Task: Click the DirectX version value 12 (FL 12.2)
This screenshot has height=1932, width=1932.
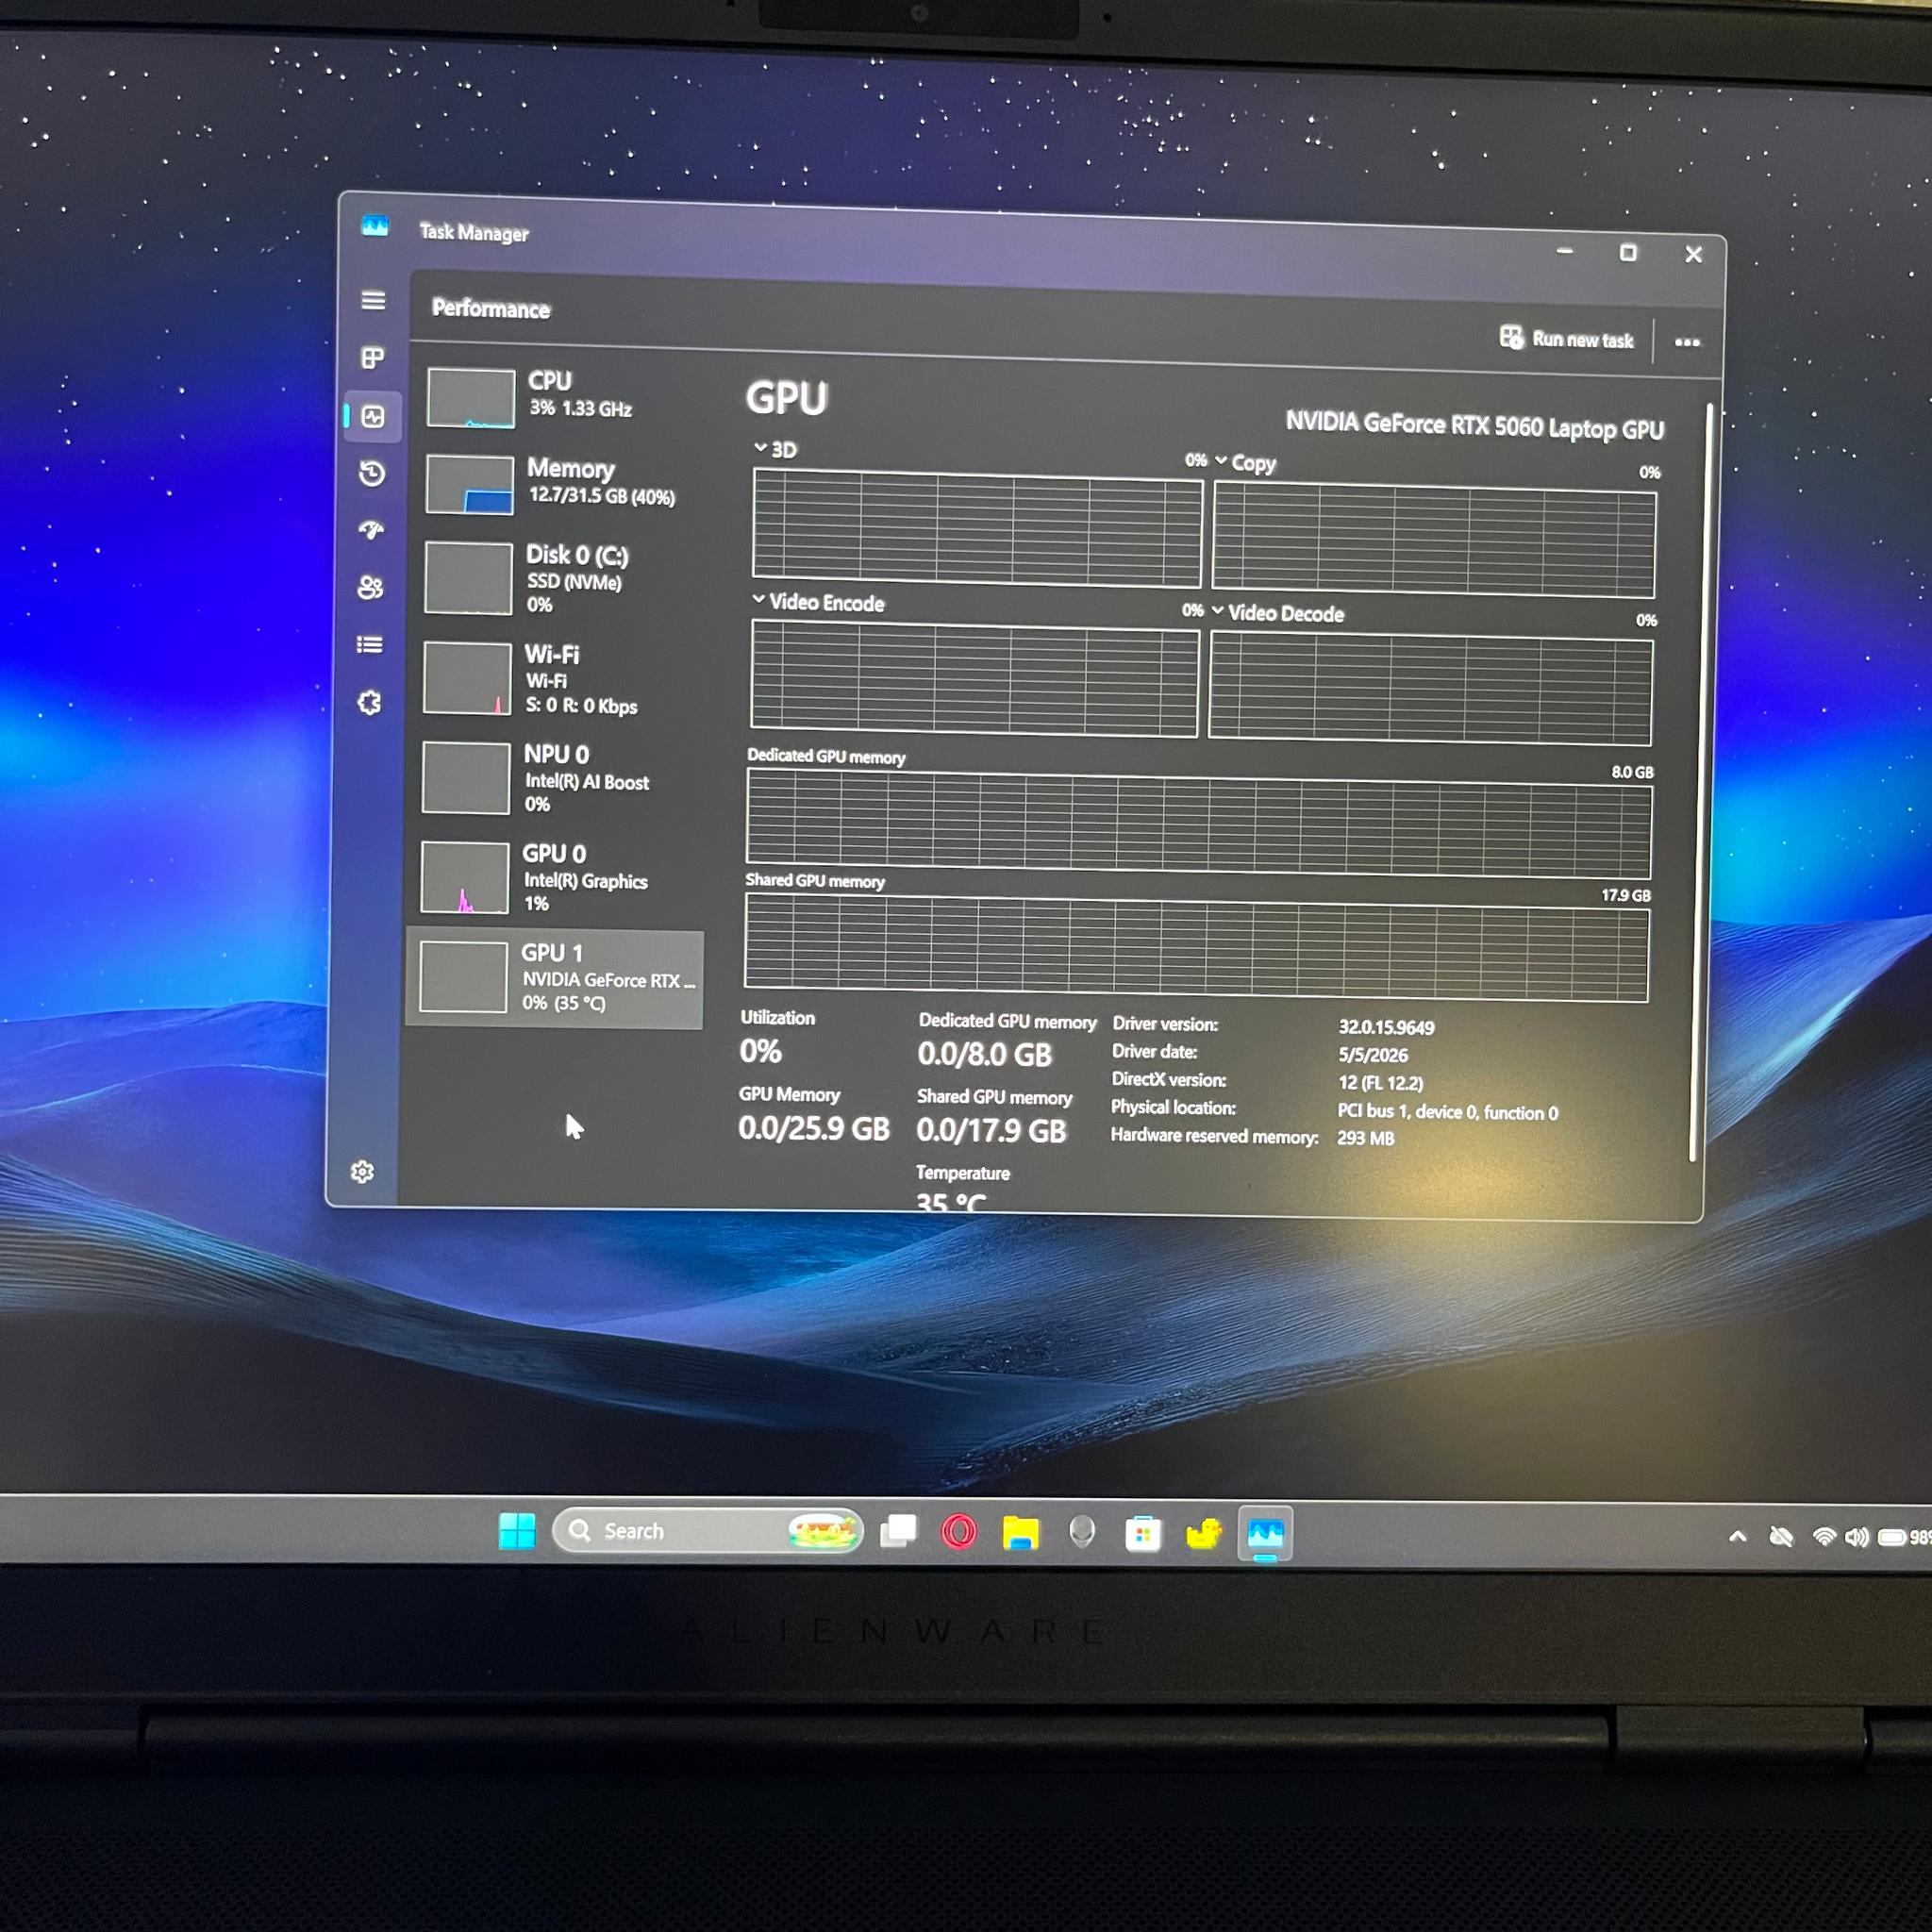Action: (1380, 1083)
